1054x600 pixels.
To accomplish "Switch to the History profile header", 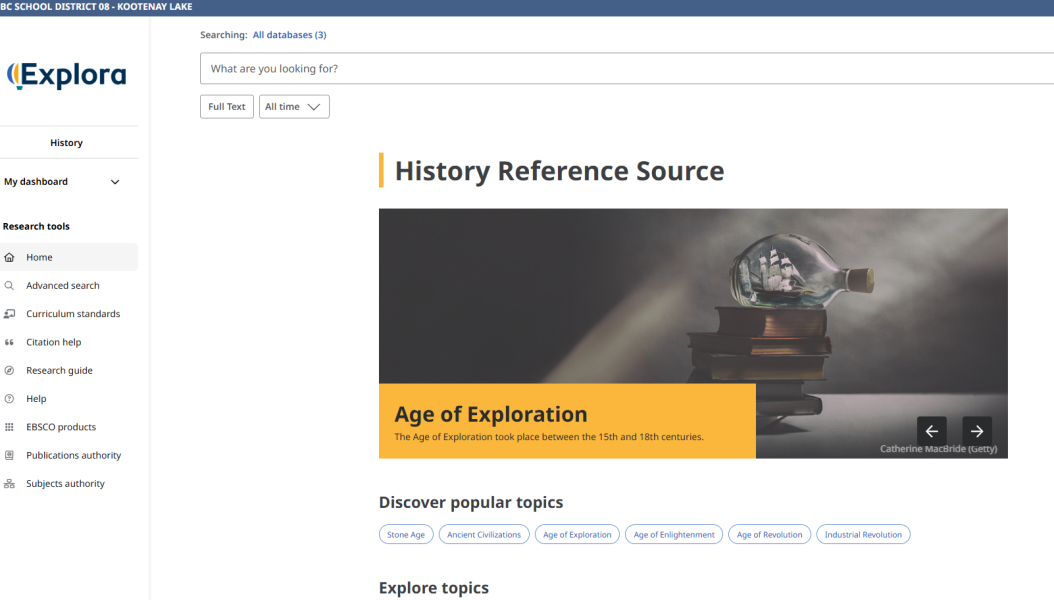I will pyautogui.click(x=69, y=142).
